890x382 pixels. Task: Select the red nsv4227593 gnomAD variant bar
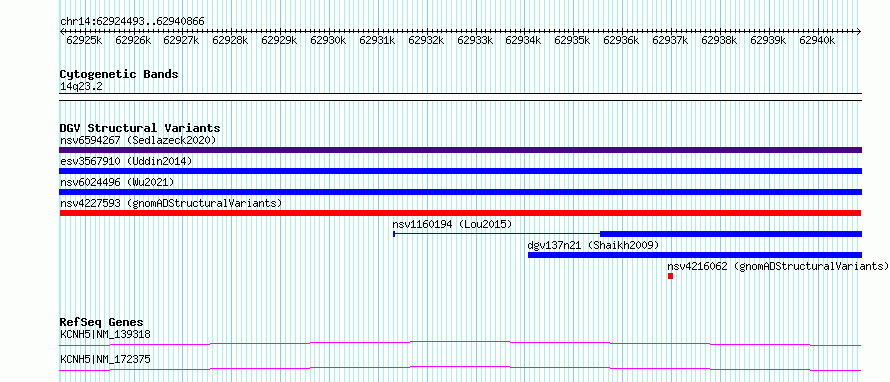(x=460, y=213)
